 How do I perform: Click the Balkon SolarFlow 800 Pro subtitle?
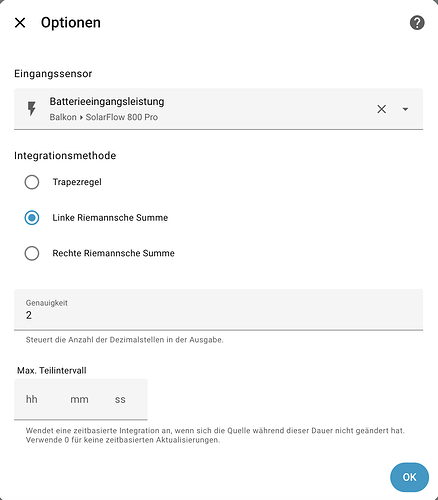click(104, 117)
